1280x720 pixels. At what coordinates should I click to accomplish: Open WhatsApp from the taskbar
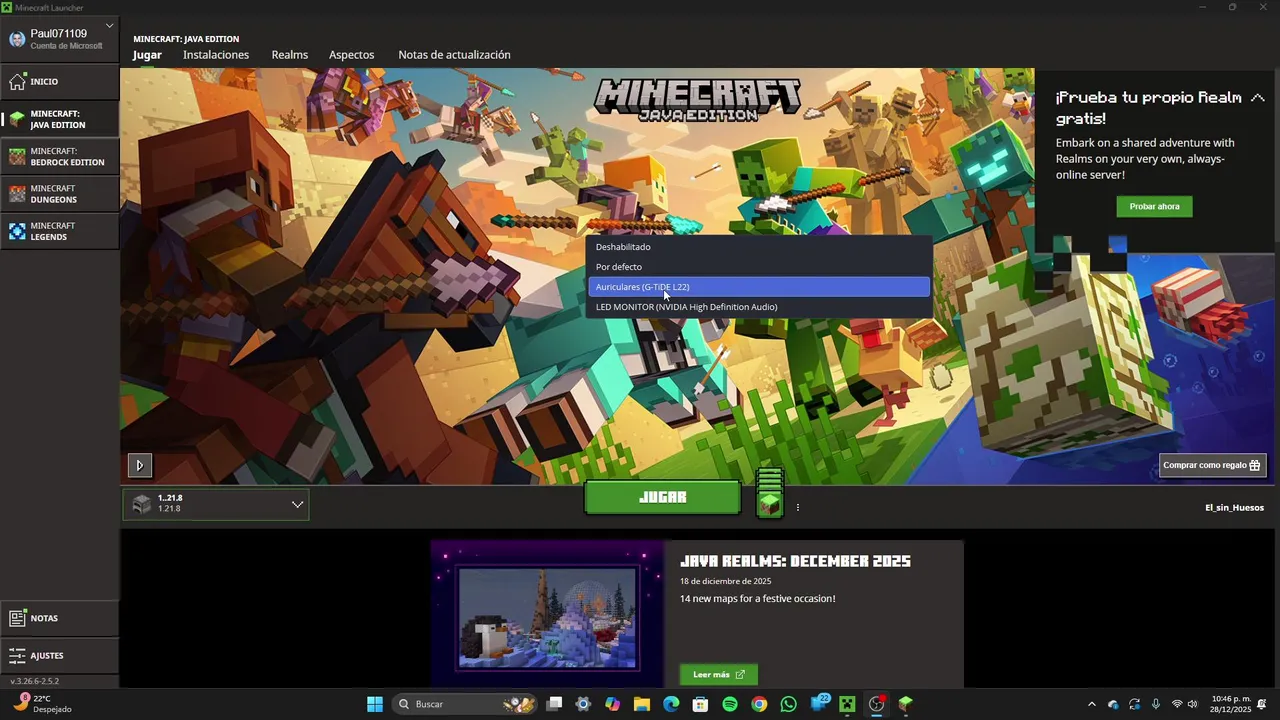[x=789, y=704]
